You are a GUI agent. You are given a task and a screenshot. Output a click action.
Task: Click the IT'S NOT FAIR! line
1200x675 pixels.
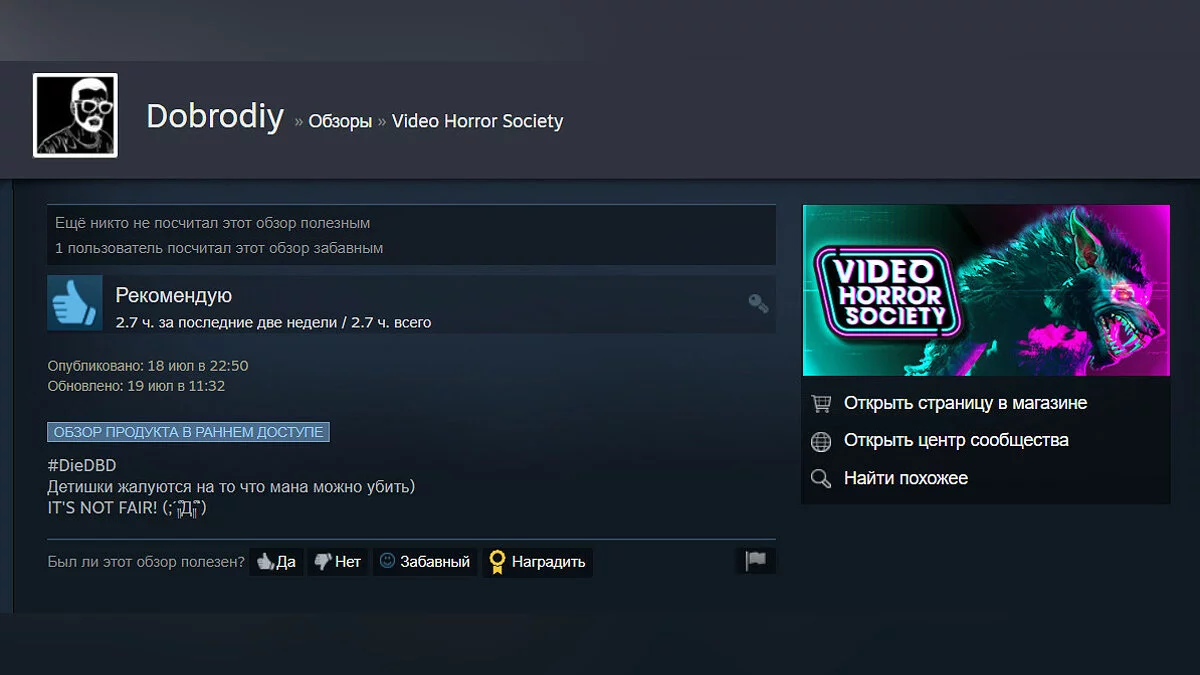pyautogui.click(x=127, y=508)
